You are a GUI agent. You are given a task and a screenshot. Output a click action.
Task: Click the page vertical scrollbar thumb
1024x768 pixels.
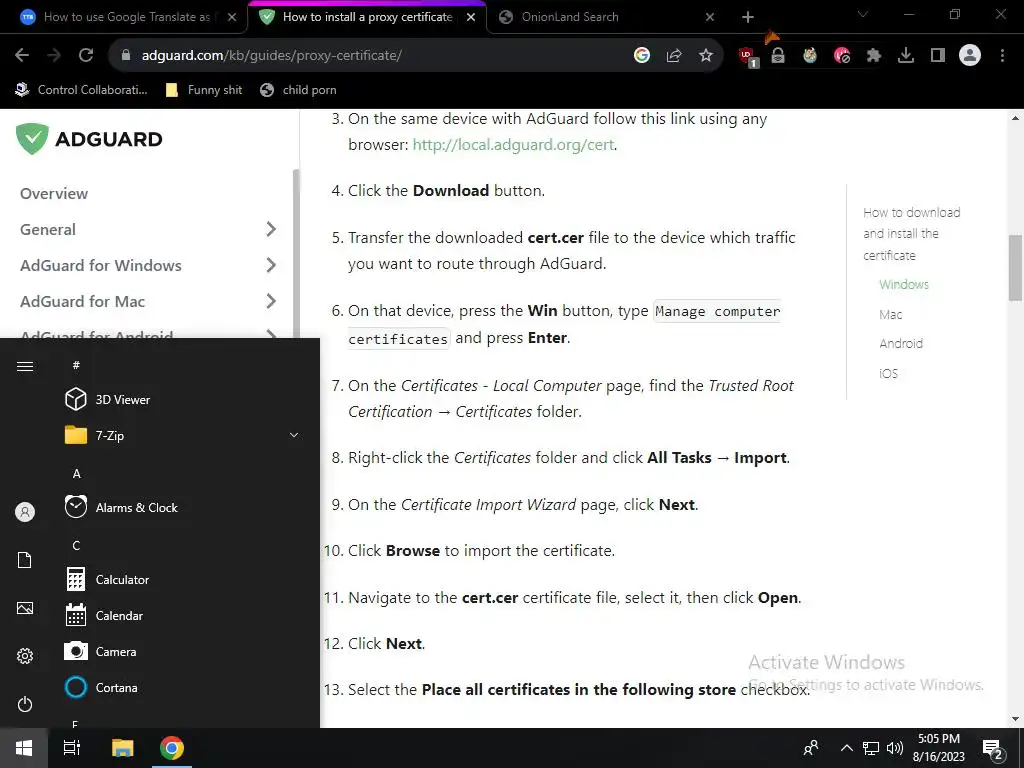click(1016, 267)
